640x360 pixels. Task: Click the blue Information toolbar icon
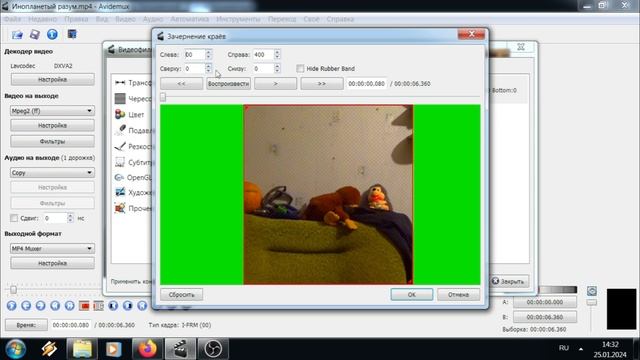tap(52, 35)
